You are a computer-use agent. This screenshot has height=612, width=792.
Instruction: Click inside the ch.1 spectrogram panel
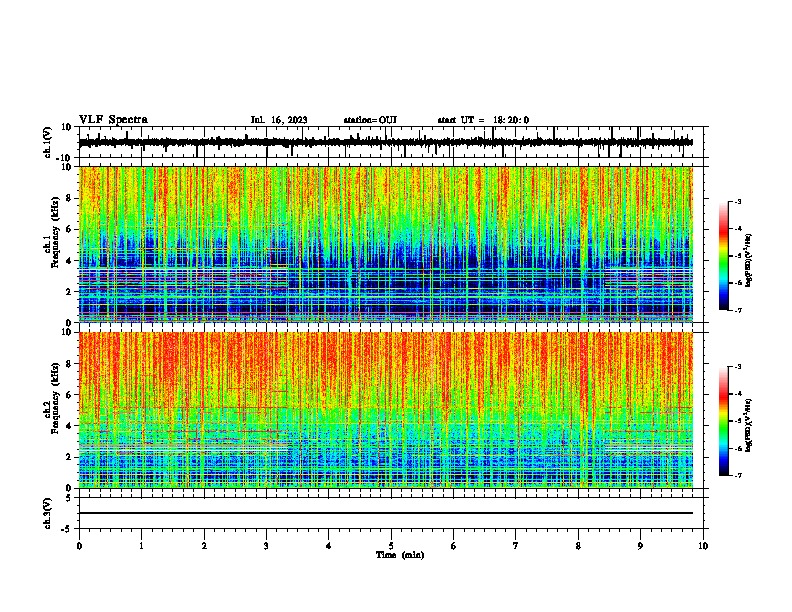[386, 244]
